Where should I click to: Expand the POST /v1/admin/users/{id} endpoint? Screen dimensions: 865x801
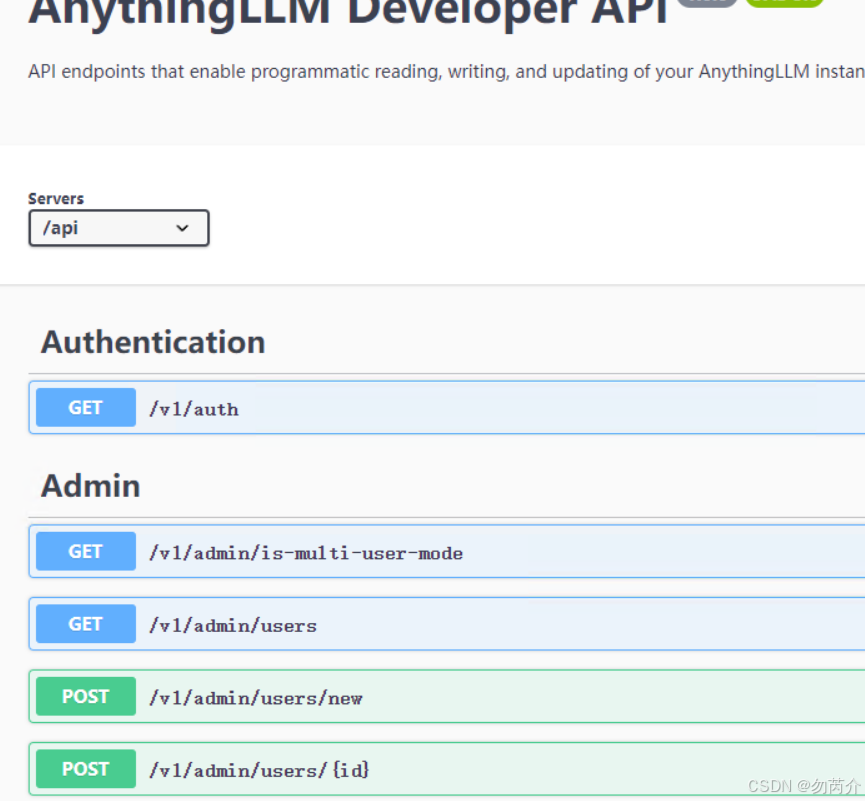point(447,769)
